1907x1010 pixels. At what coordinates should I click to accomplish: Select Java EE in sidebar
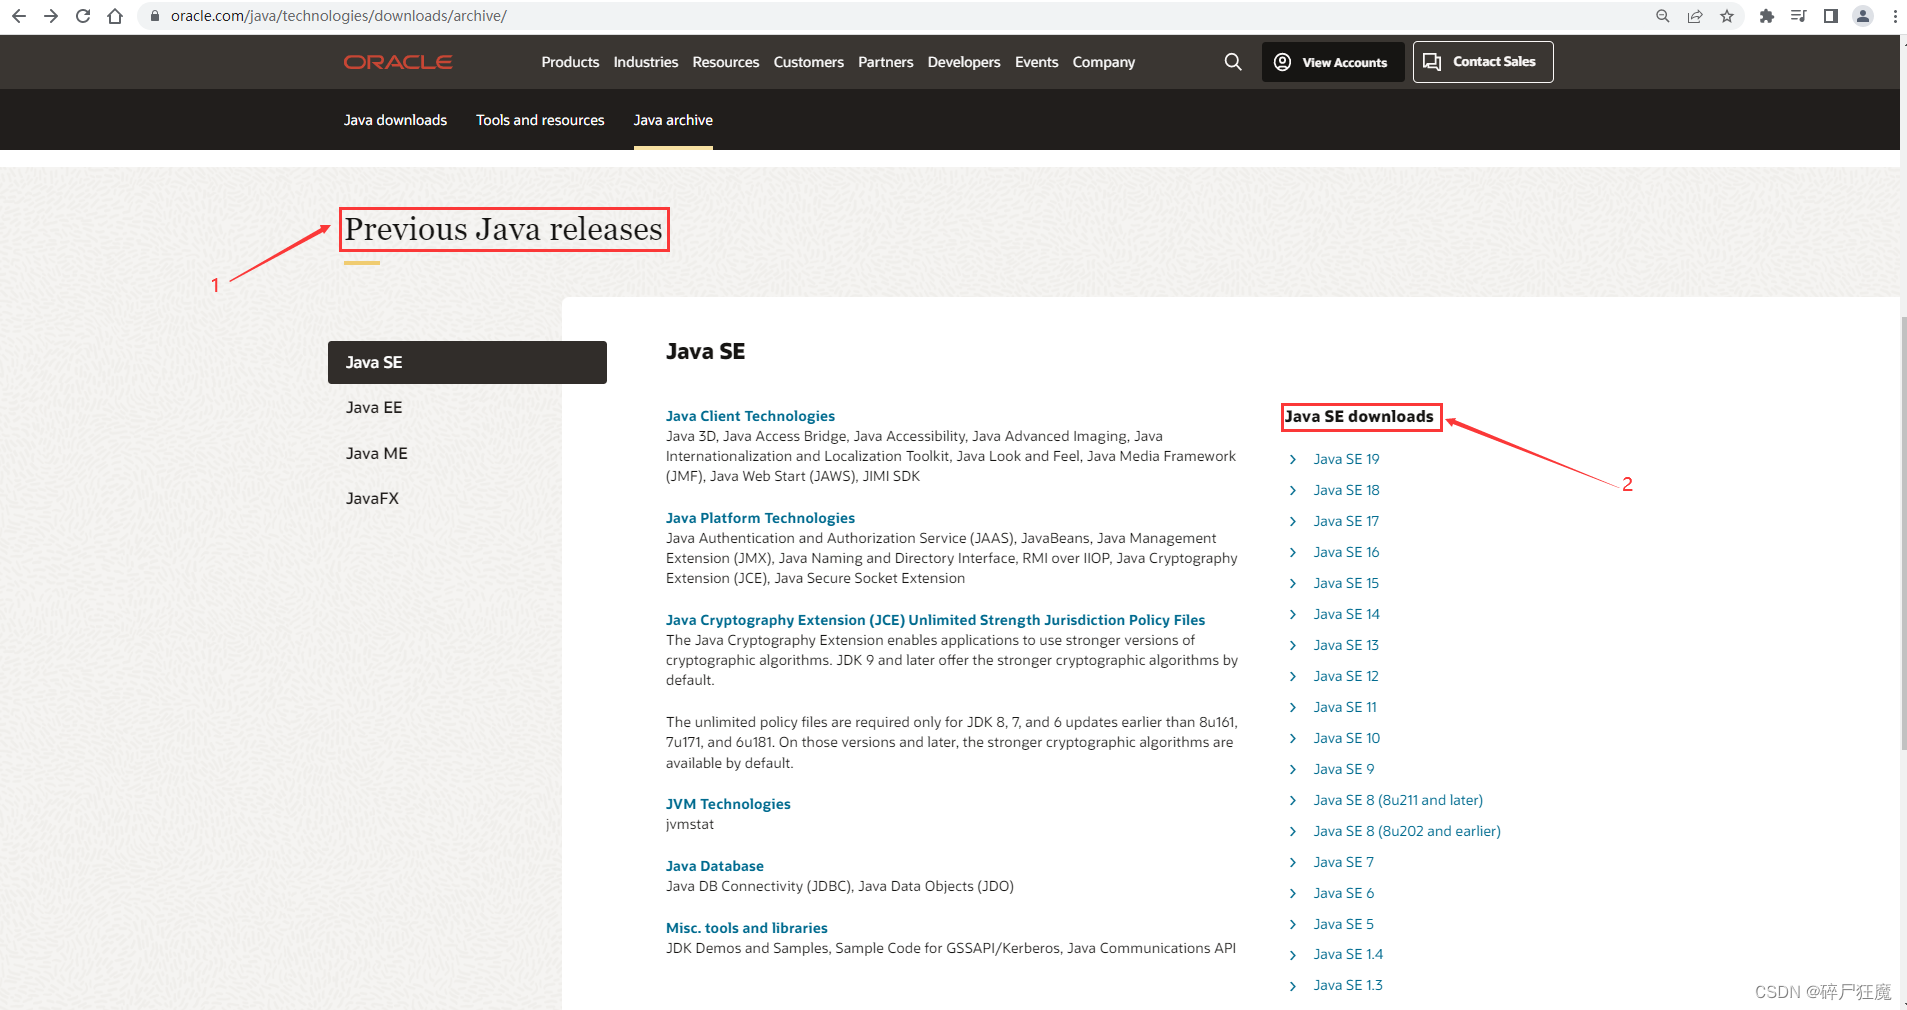tap(374, 408)
